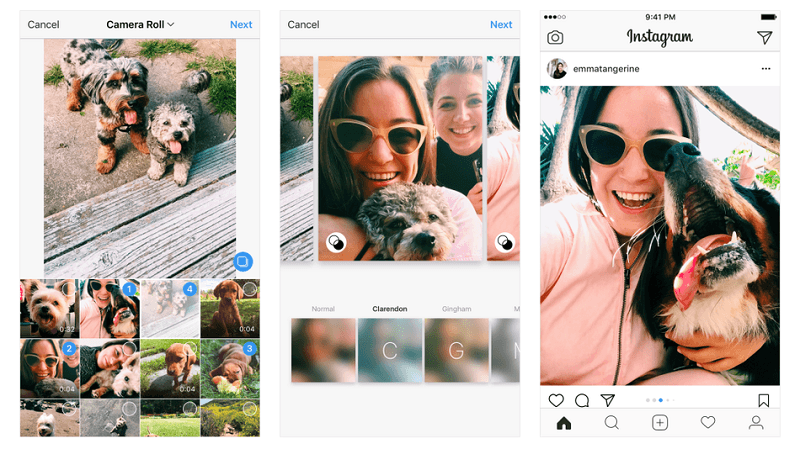Cancel the Camera Roll selection
The height and width of the screenshot is (449, 800).
coord(43,24)
